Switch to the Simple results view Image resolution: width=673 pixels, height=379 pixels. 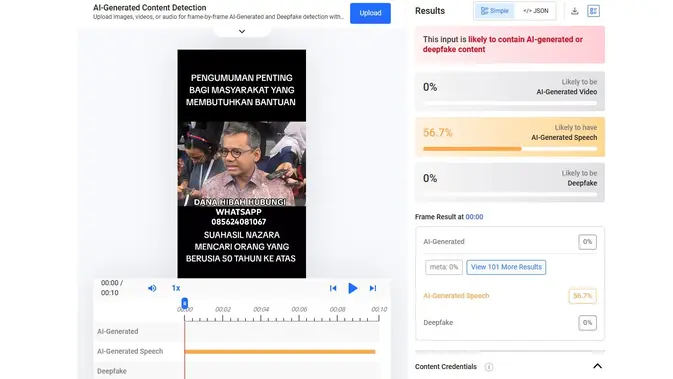pos(494,11)
